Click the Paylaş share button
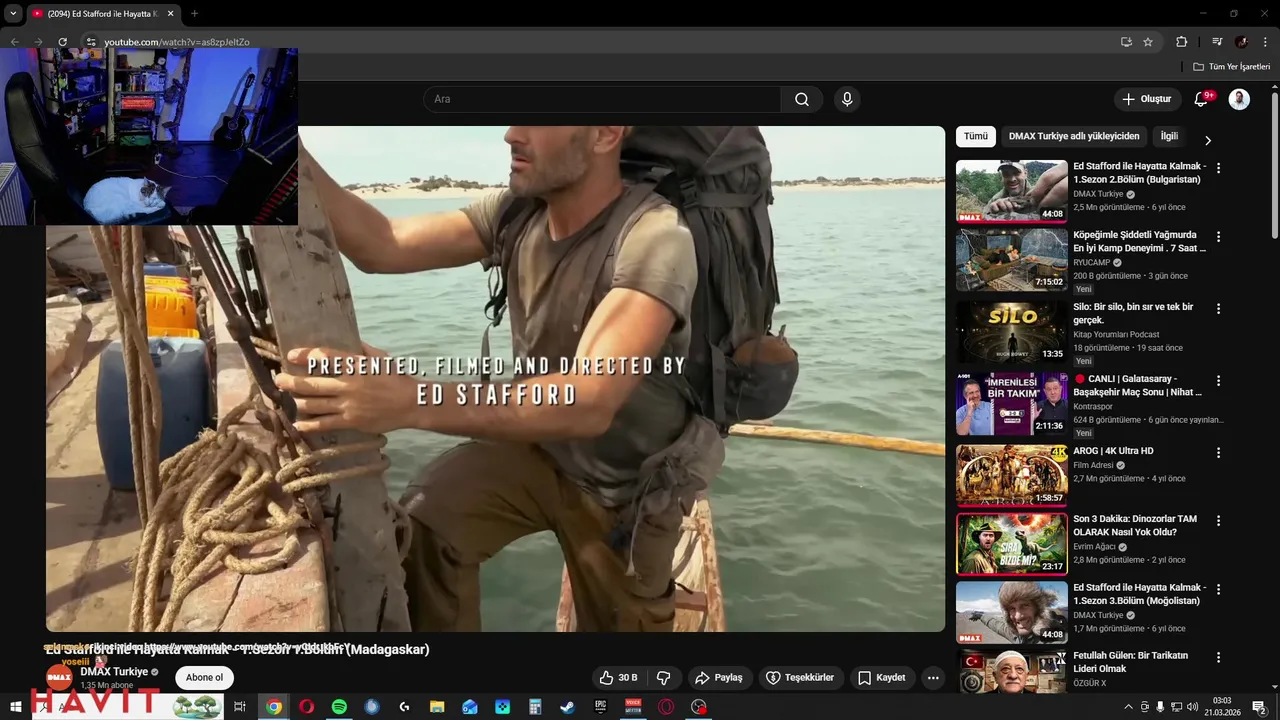 719,677
